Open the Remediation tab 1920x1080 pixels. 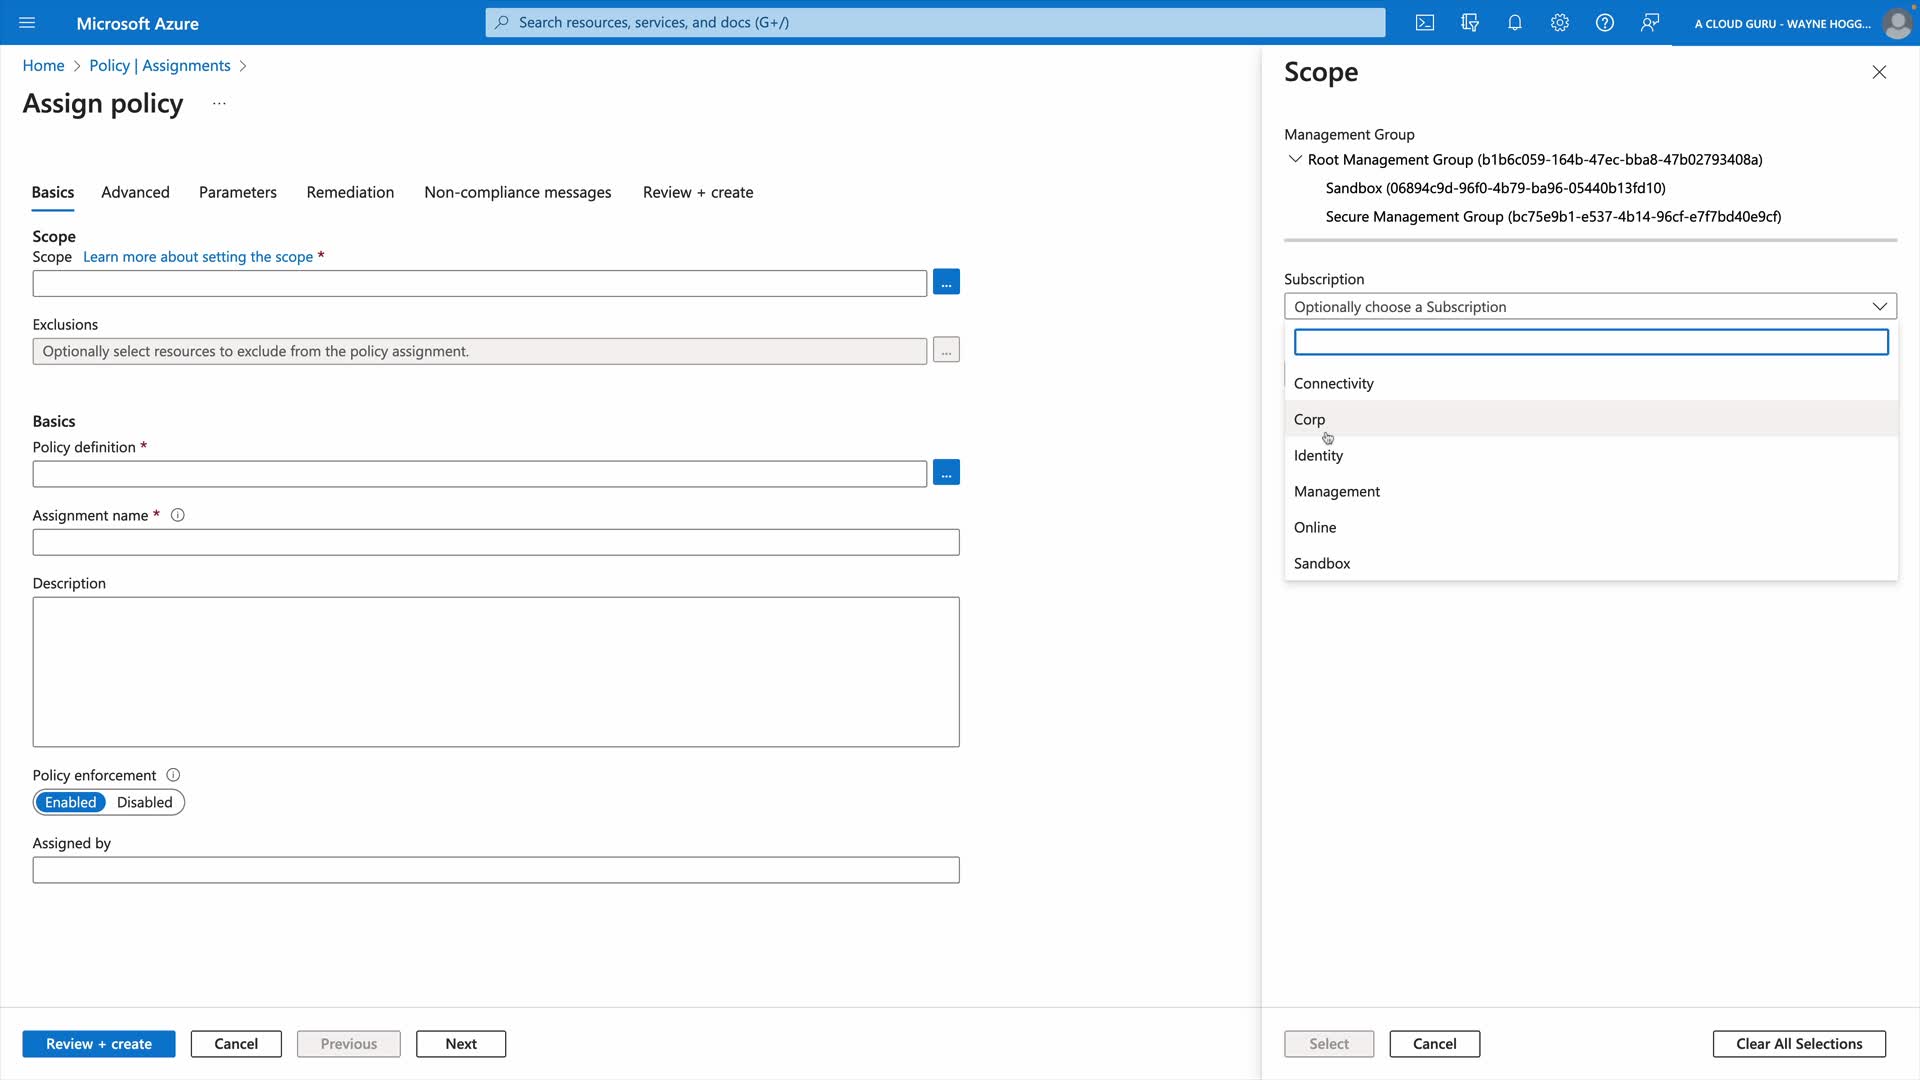click(350, 192)
